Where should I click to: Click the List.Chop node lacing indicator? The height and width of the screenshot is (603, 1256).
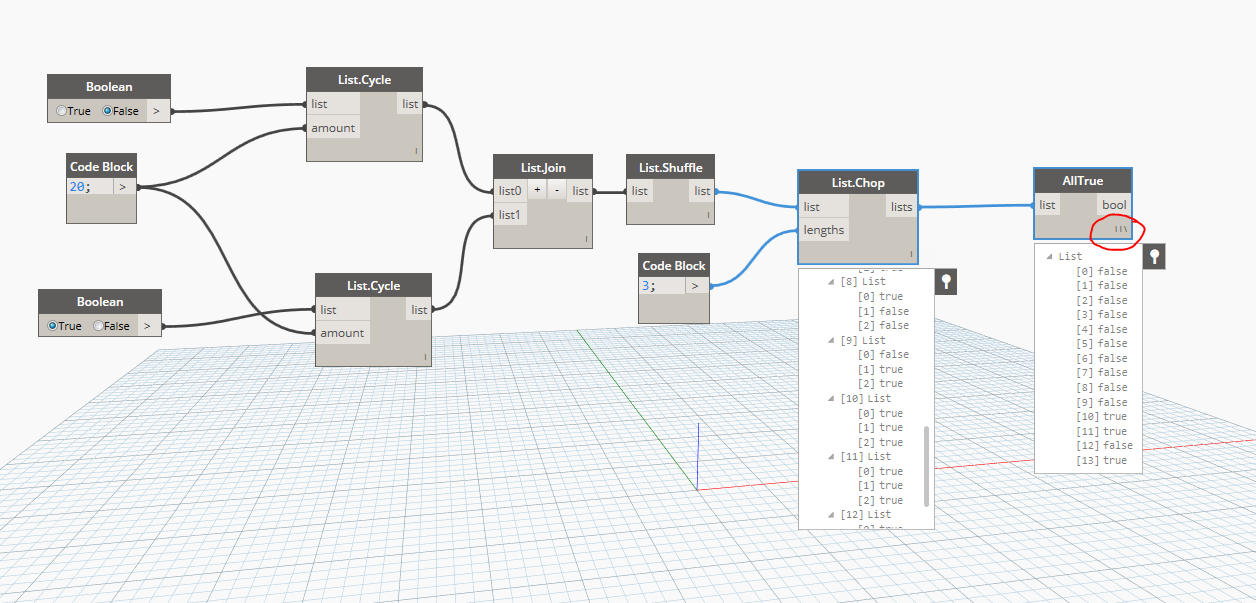click(911, 254)
